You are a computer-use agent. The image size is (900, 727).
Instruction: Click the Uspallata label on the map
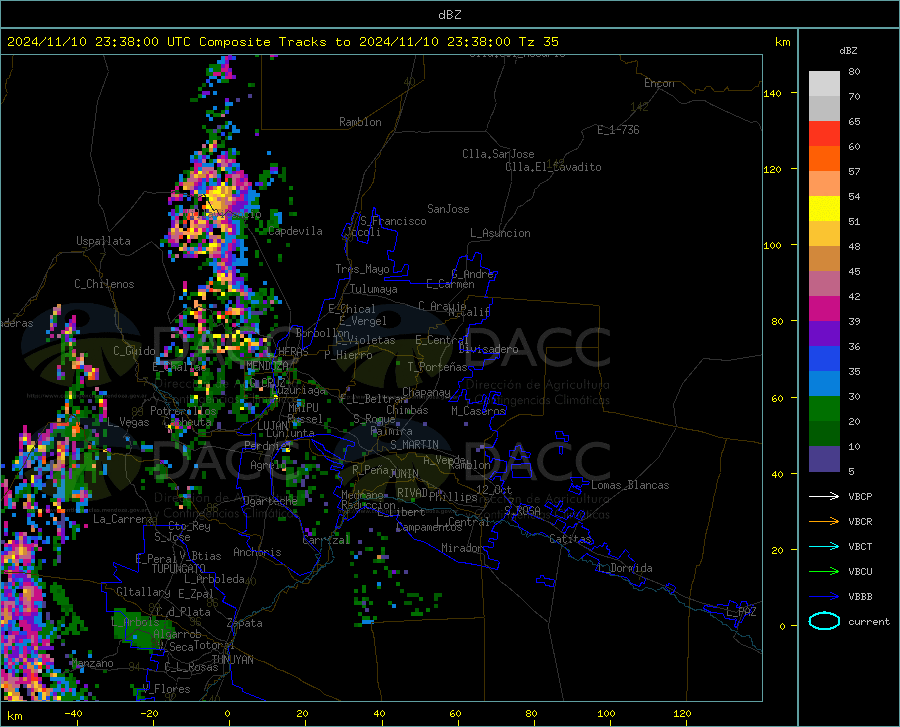point(103,241)
